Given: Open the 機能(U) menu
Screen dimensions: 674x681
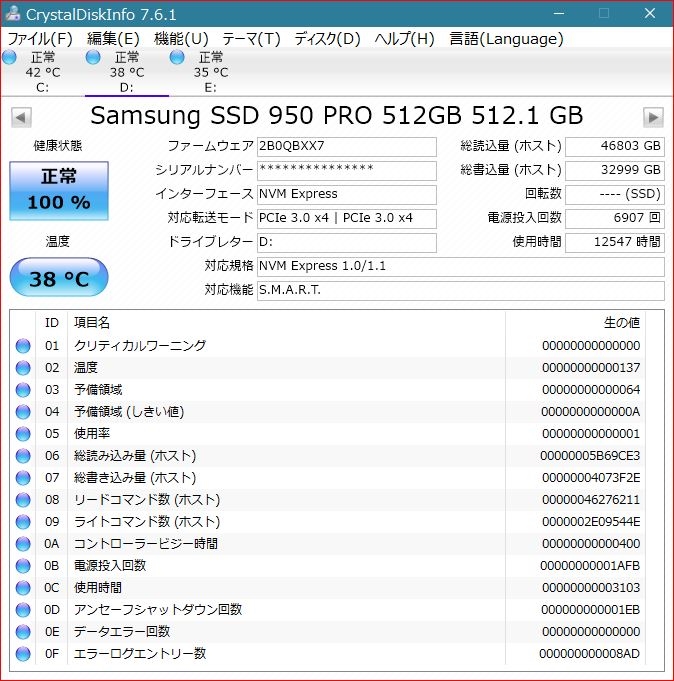Looking at the screenshot, I should (x=181, y=39).
